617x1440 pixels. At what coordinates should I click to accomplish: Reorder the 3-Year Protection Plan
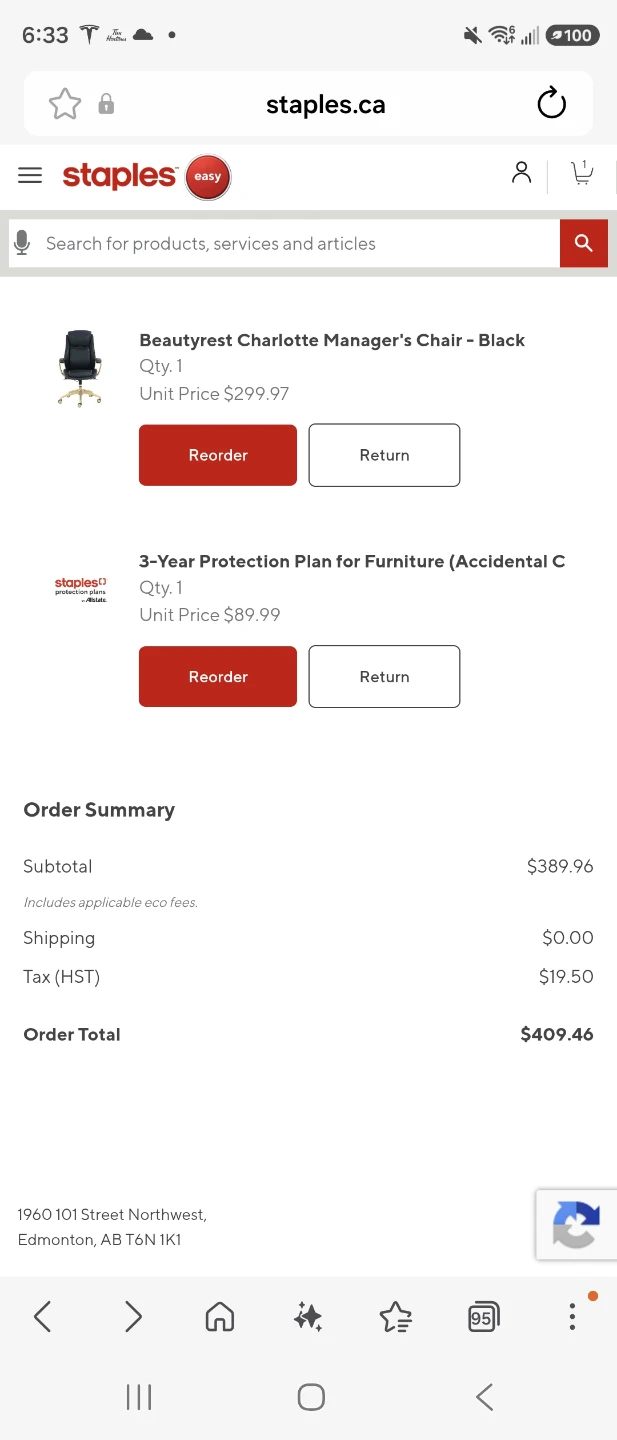218,677
